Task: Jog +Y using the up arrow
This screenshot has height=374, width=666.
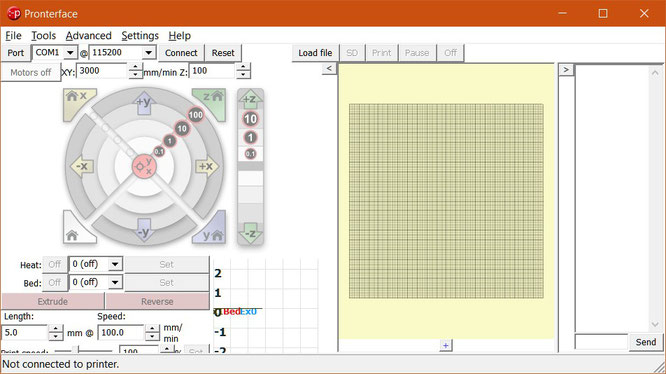Action: (x=144, y=103)
